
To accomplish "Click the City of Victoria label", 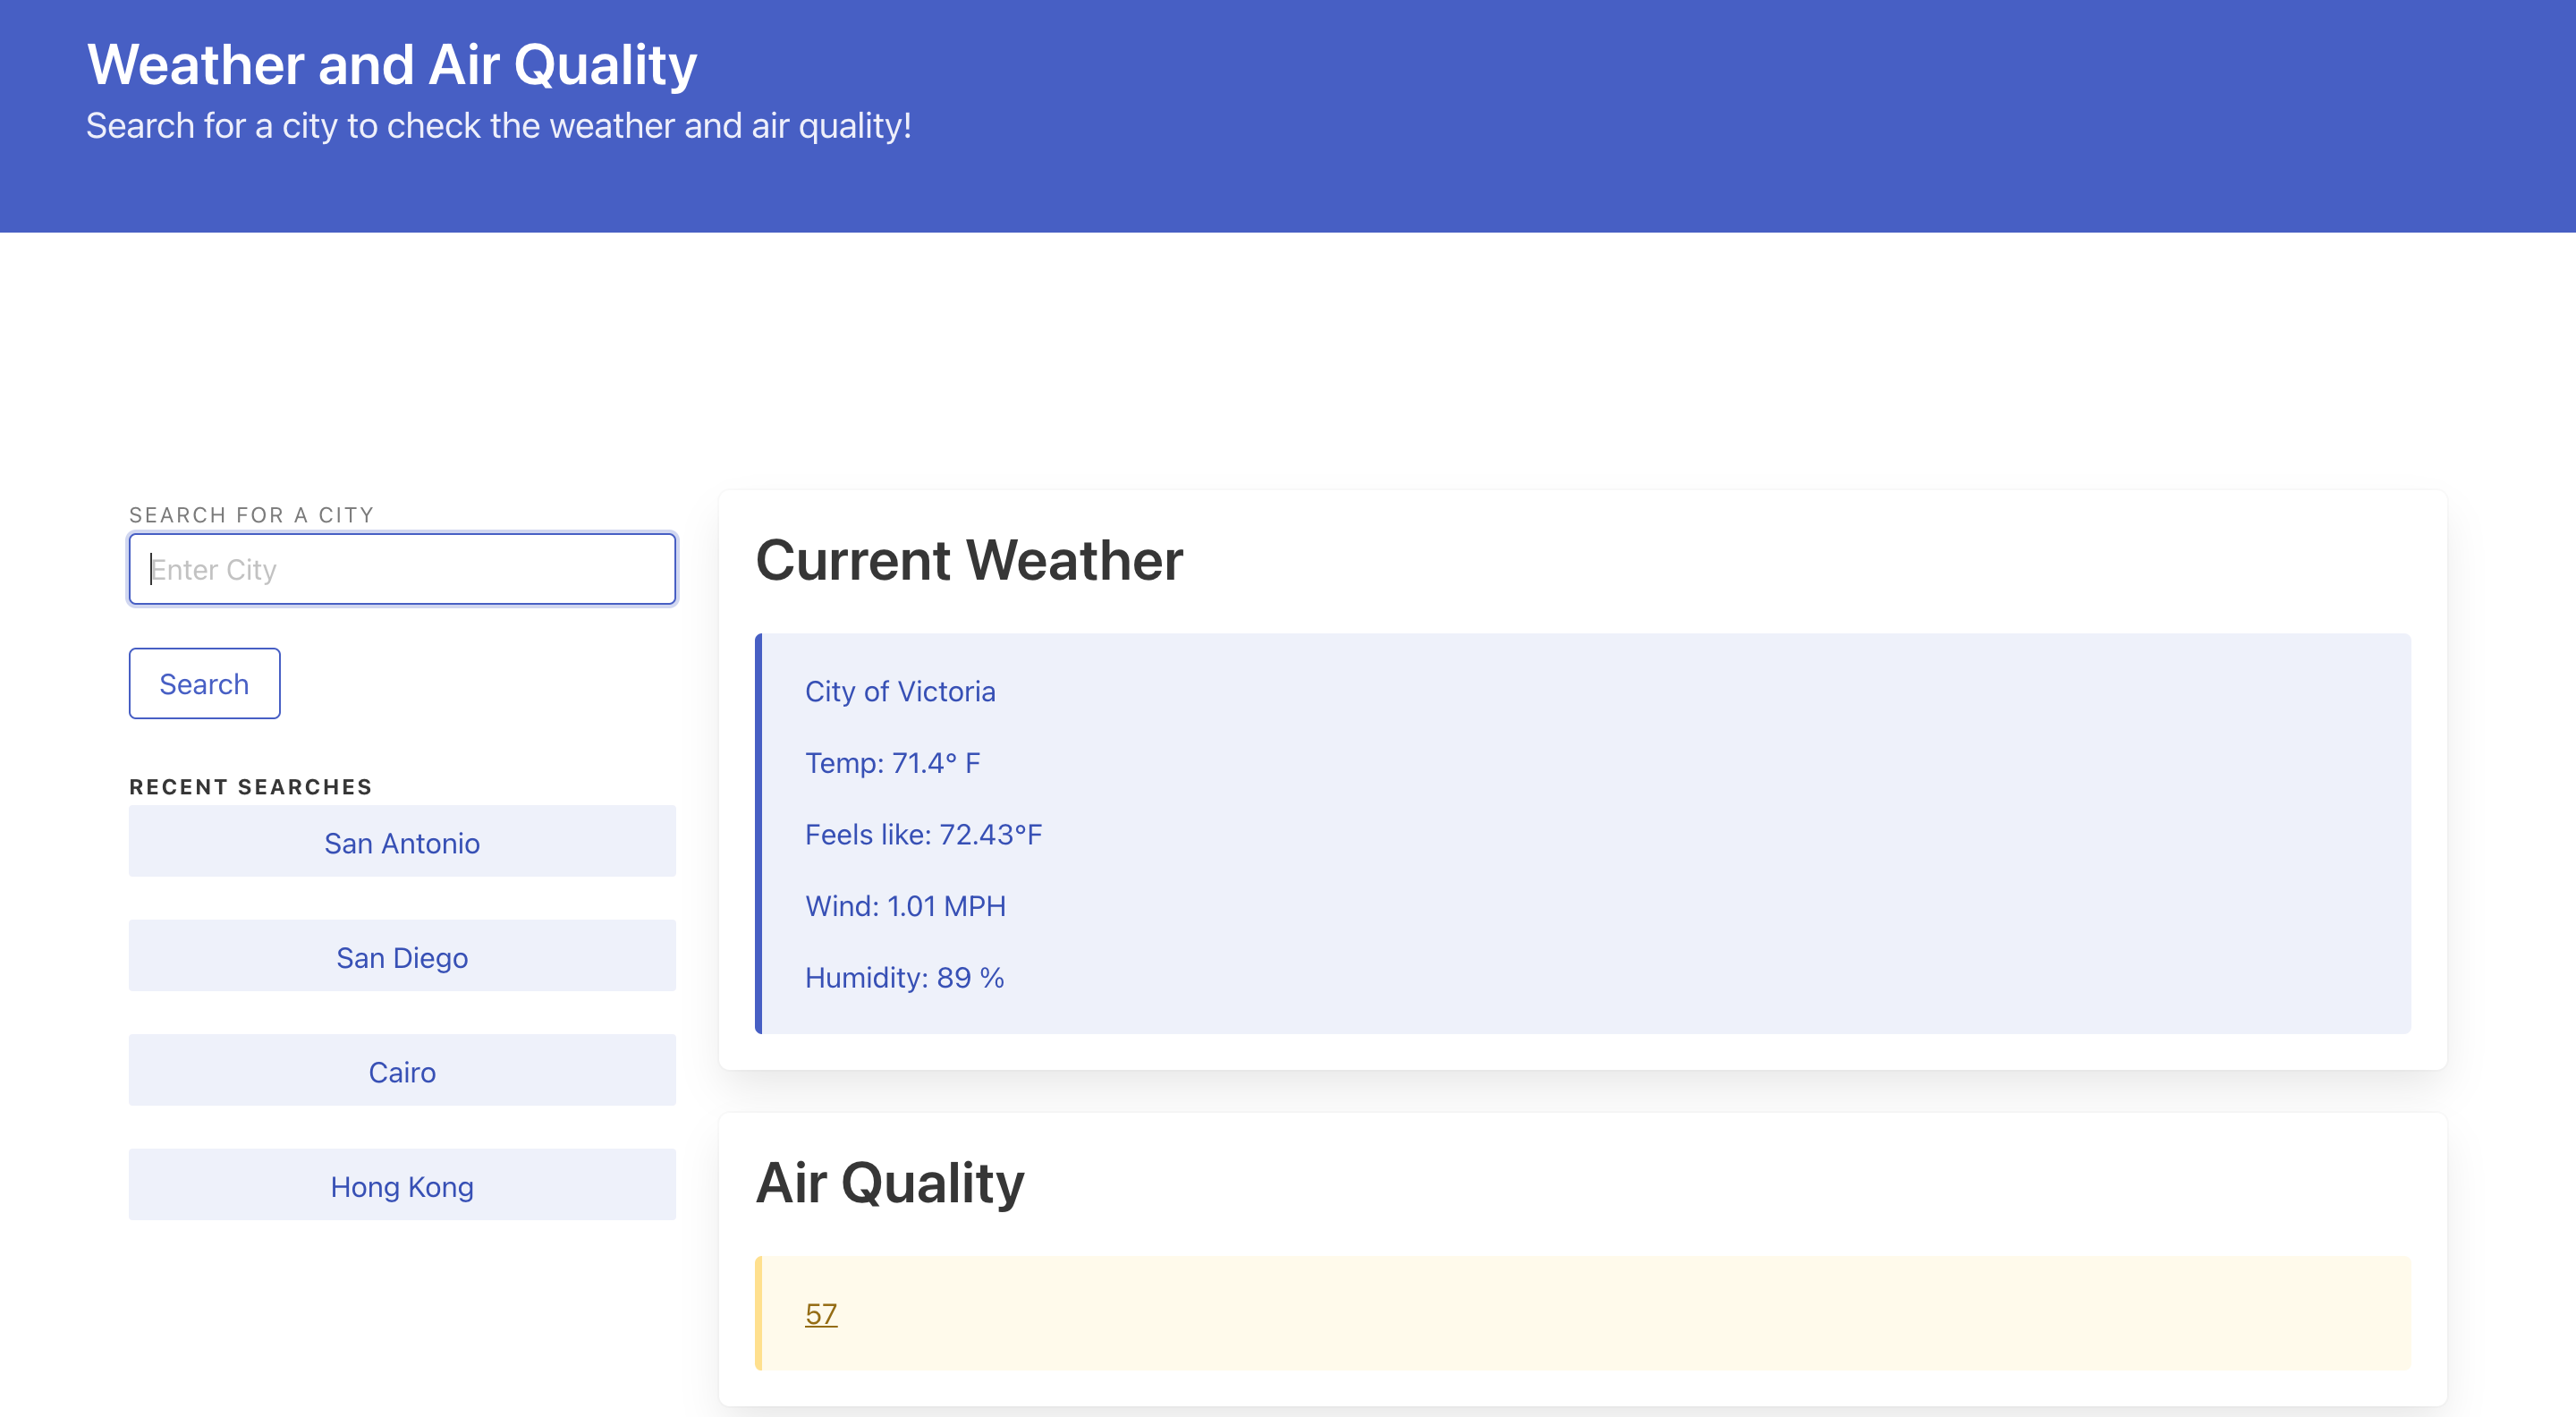I will tap(899, 691).
